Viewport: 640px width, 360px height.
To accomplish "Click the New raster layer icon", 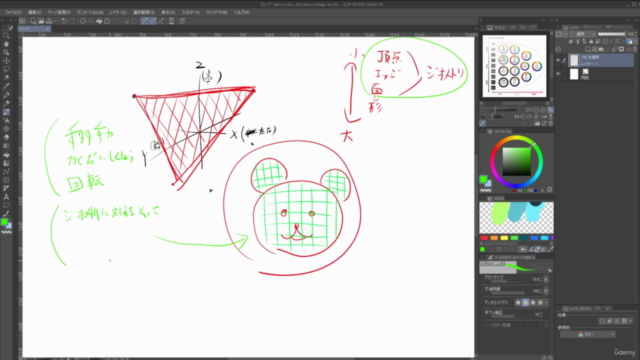I will point(588,49).
